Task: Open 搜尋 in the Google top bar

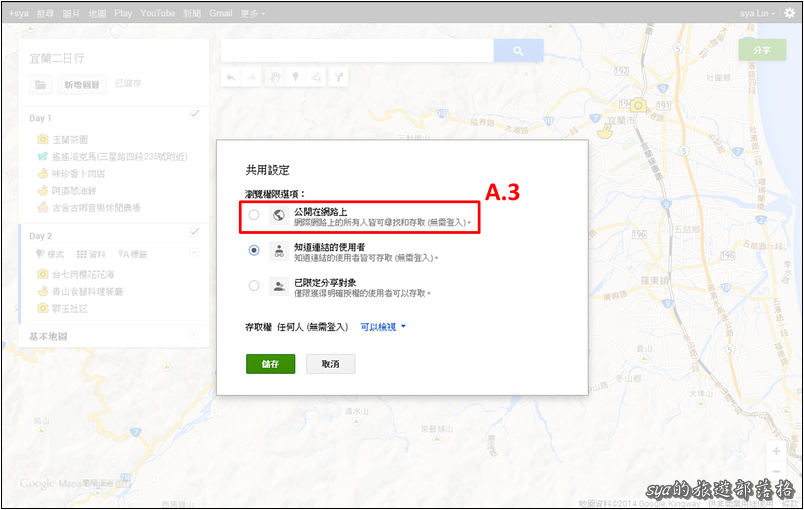Action: [x=45, y=13]
